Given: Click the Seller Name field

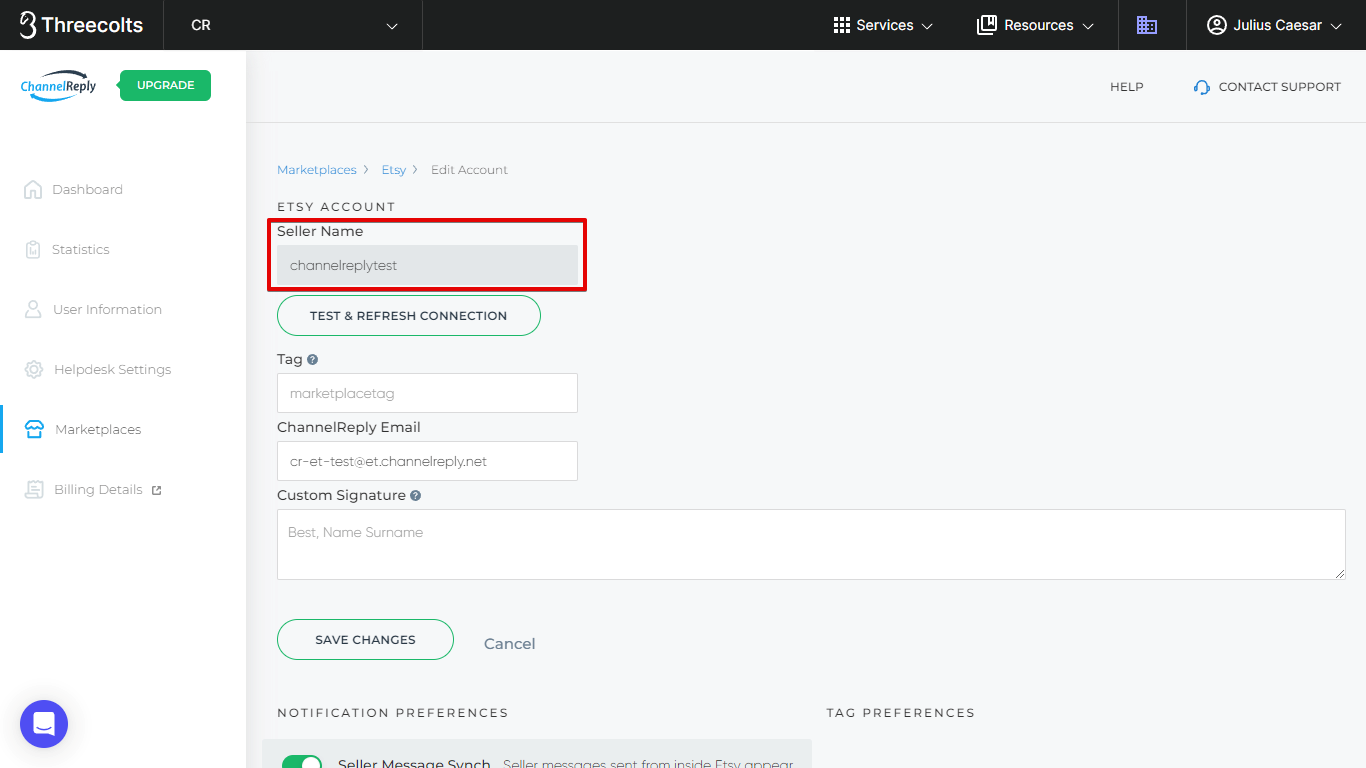Looking at the screenshot, I should [427, 265].
